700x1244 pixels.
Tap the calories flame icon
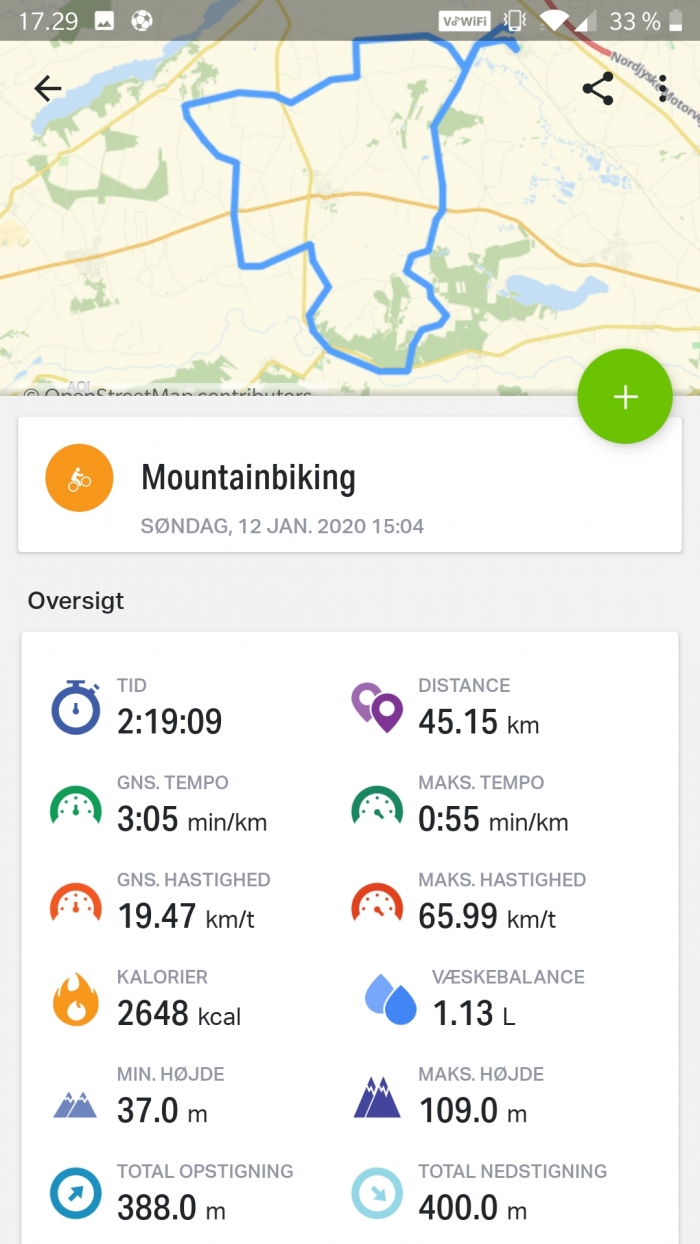[76, 1000]
